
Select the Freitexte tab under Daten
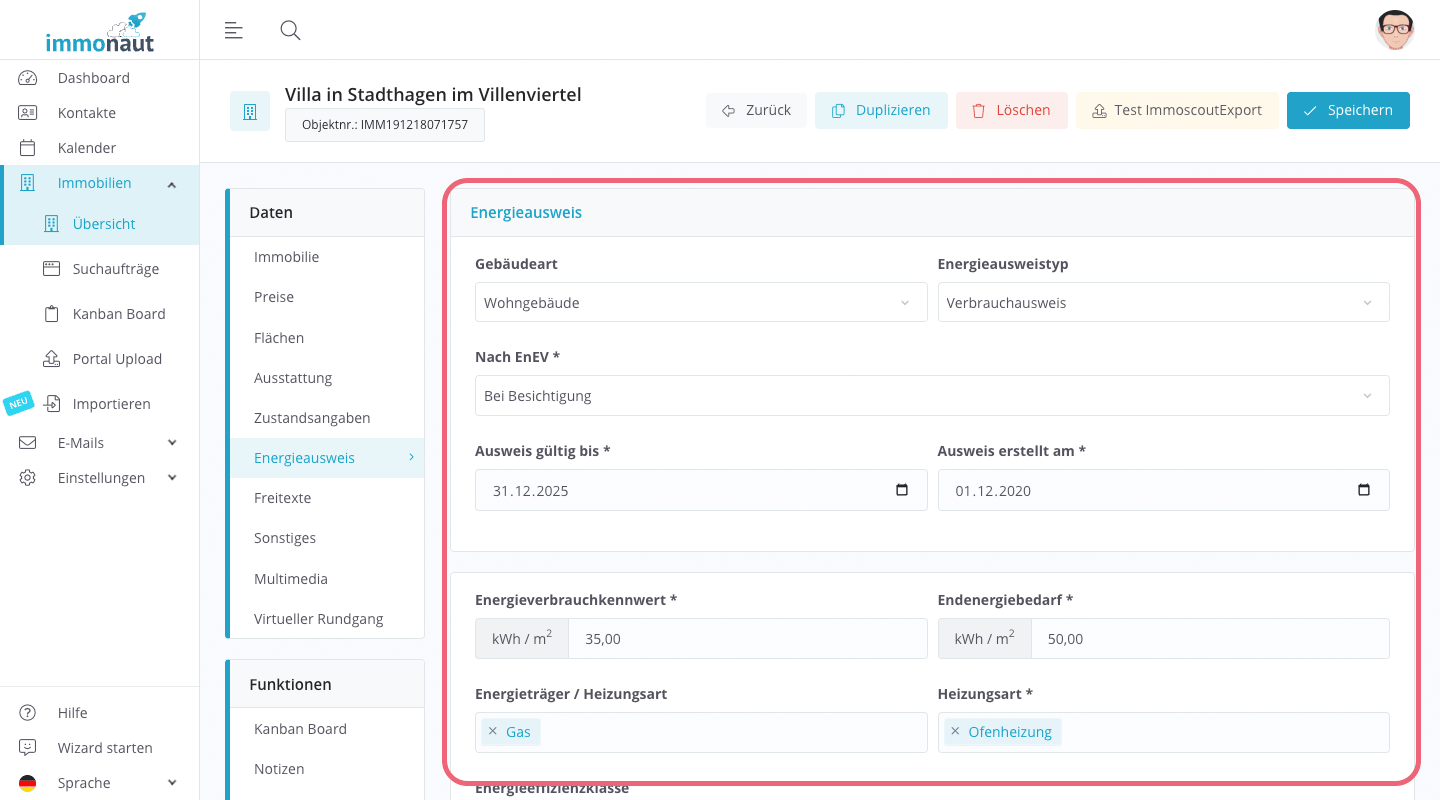[x=327, y=498]
